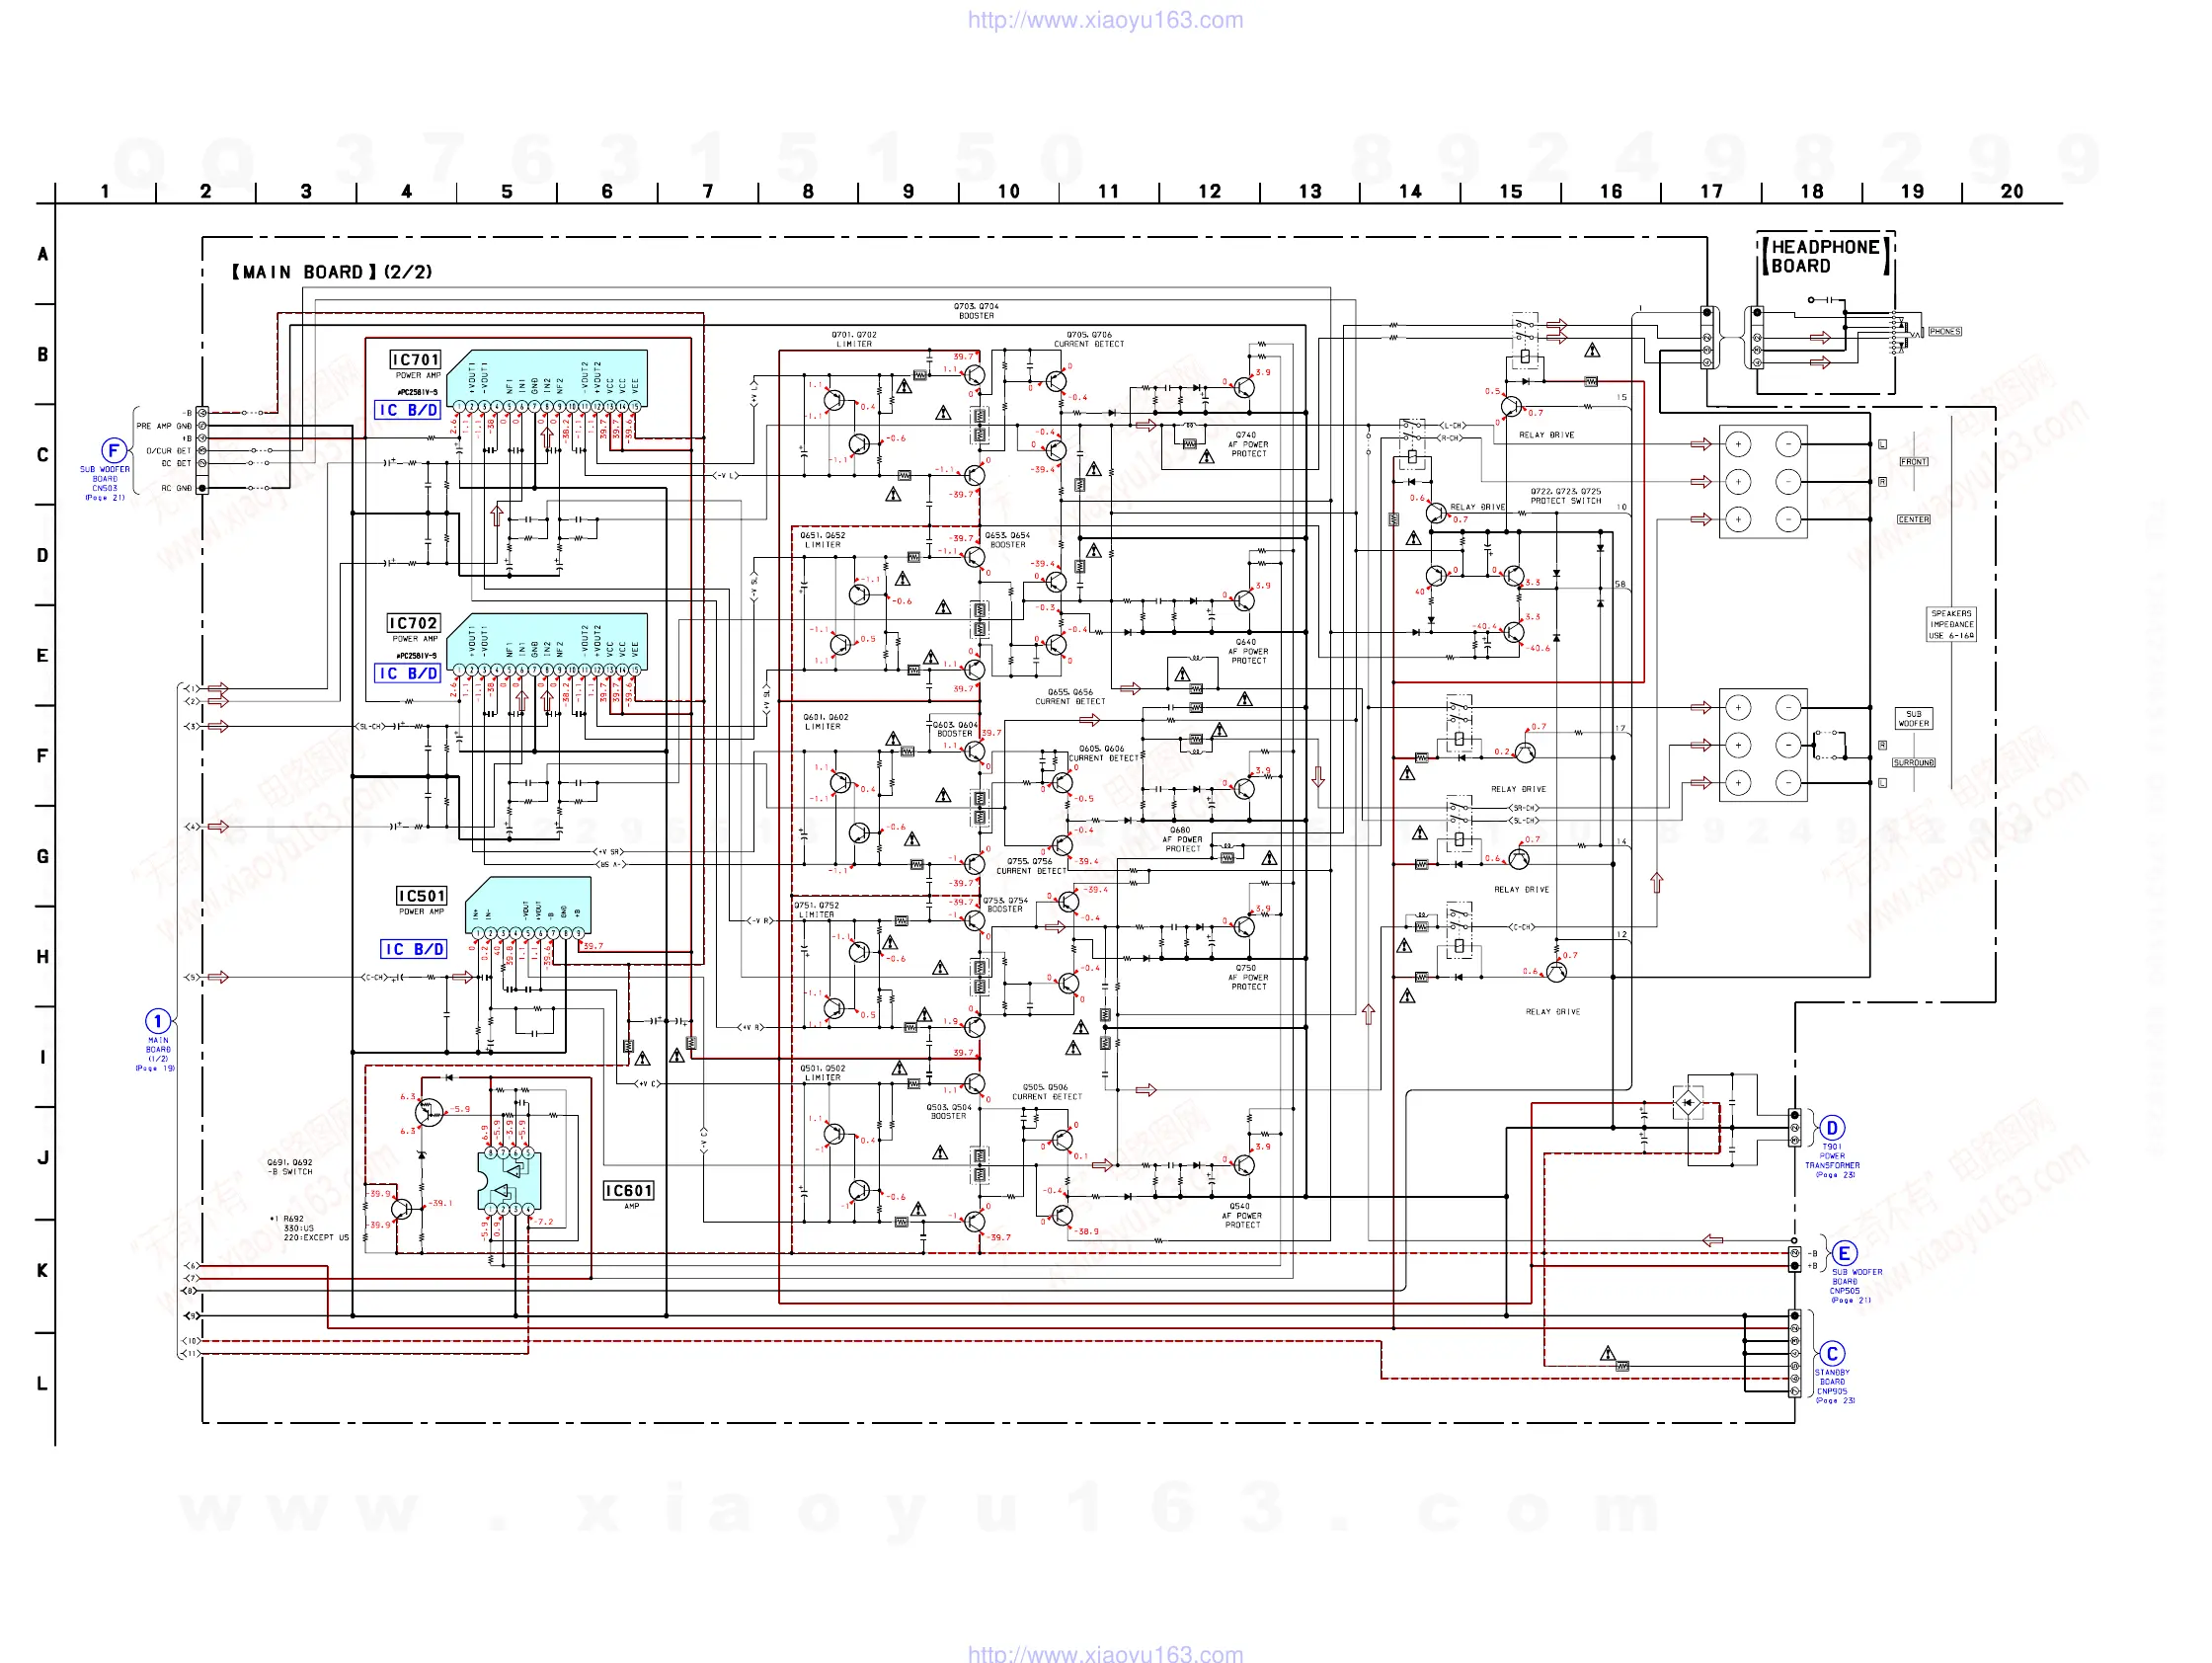Screen dimensions: 2212x1663
Task: Click the IC601 amp op-amp chip symbol
Action: tap(509, 1181)
